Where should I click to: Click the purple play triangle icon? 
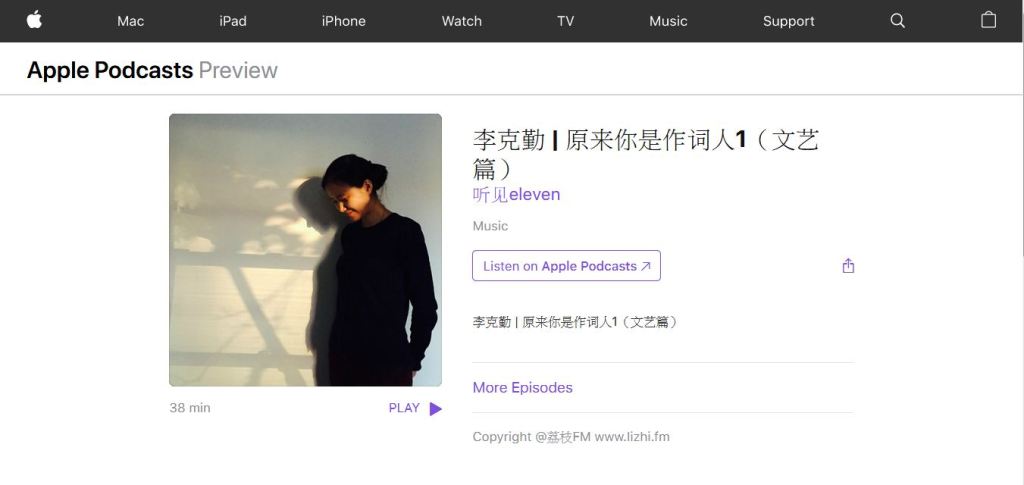tap(436, 409)
